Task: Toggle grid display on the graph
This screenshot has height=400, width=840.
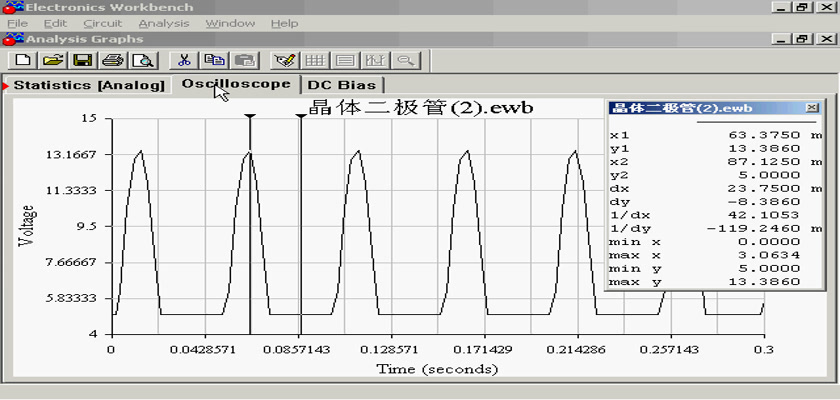Action: pos(315,60)
